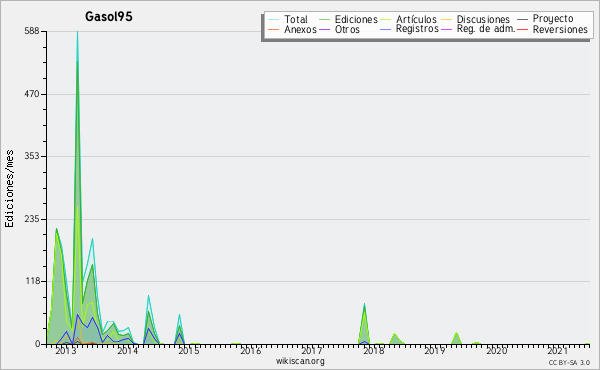The width and height of the screenshot is (600, 370).
Task: Click the Ediciones legend label
Action: (x=356, y=19)
